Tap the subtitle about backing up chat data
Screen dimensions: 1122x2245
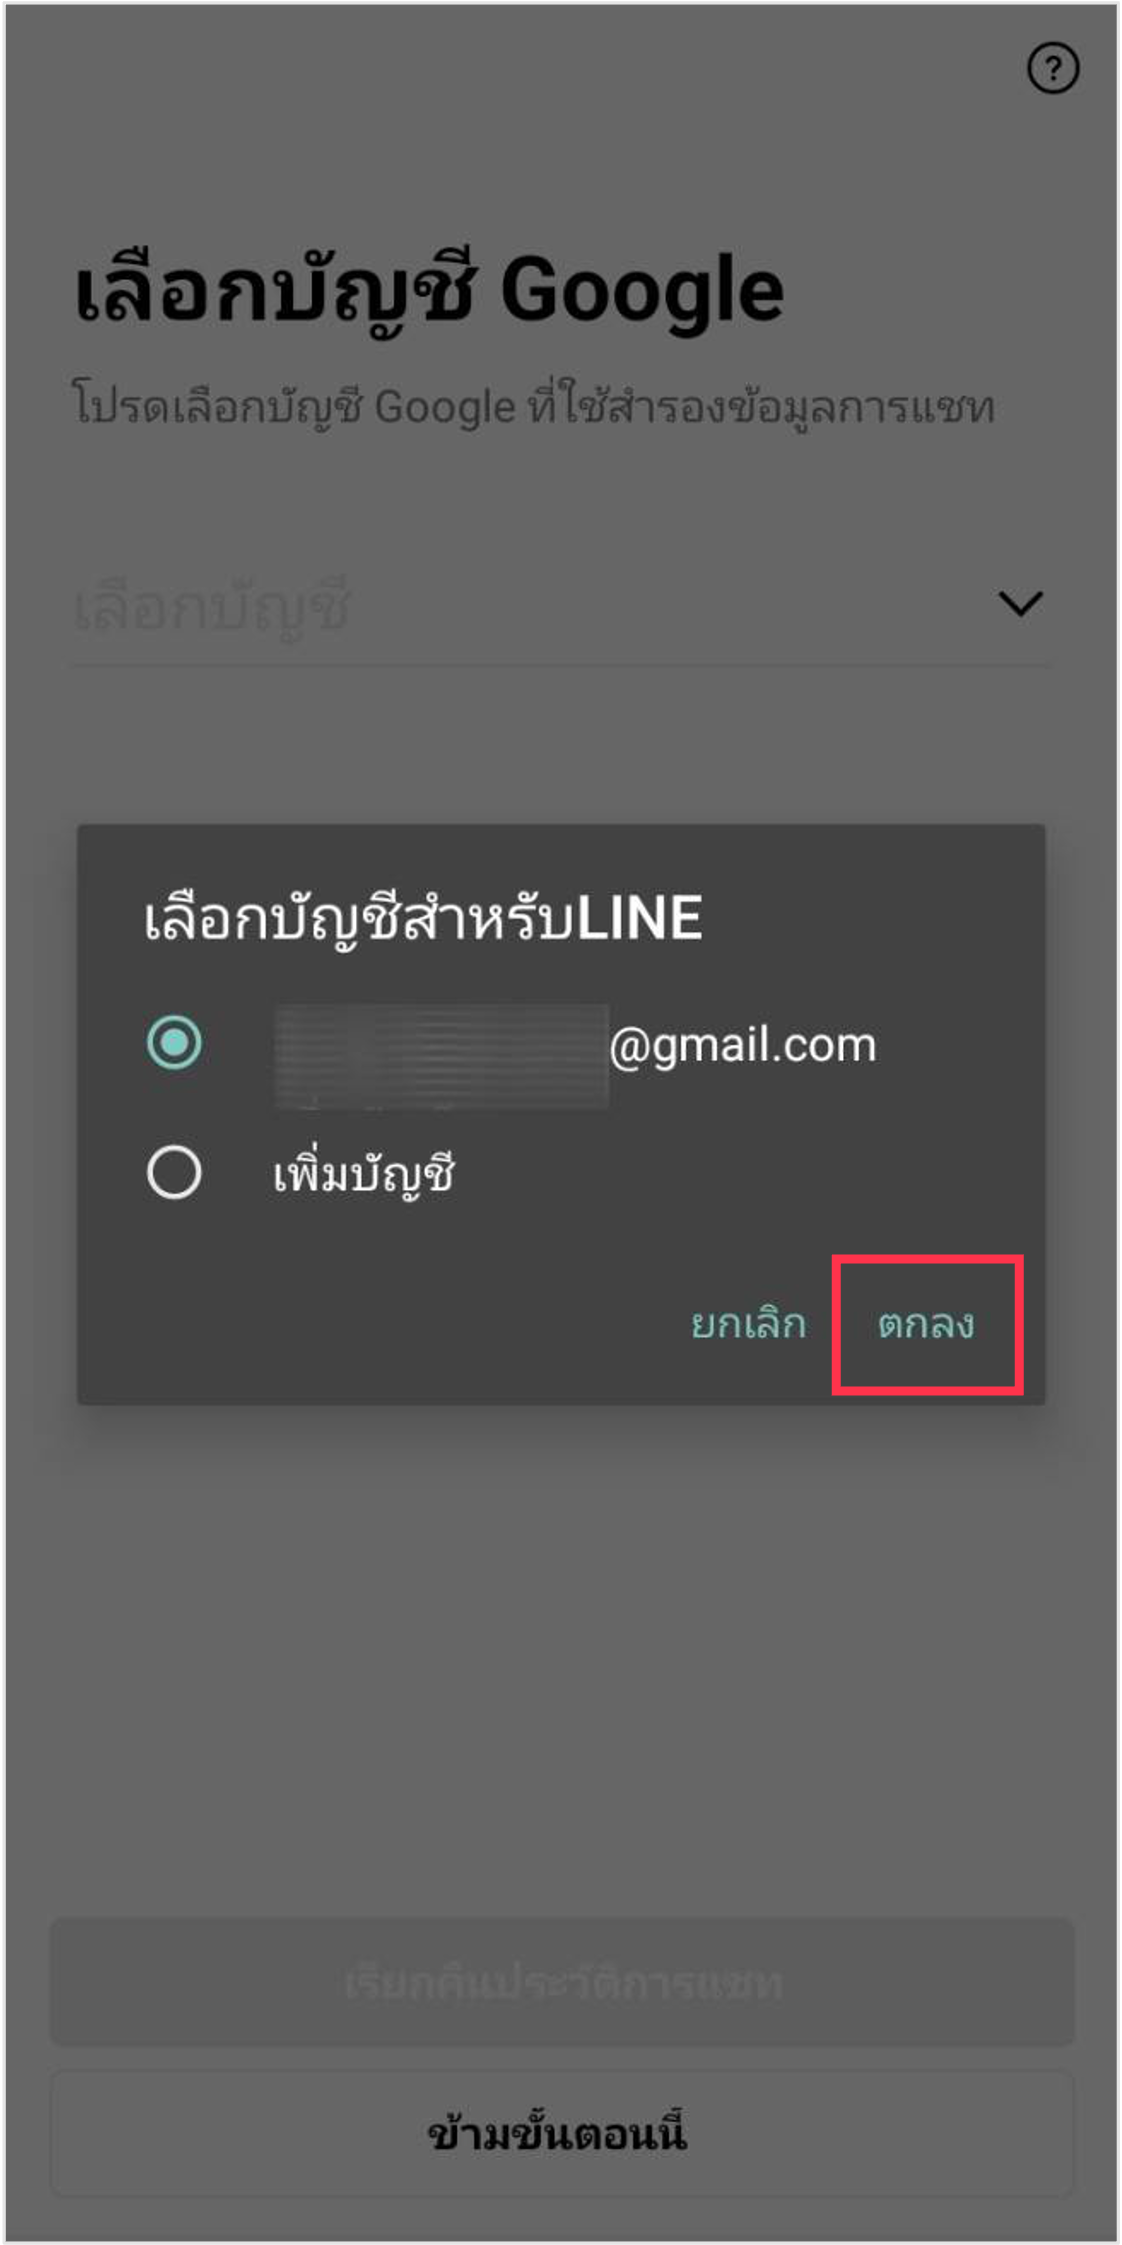click(x=533, y=406)
